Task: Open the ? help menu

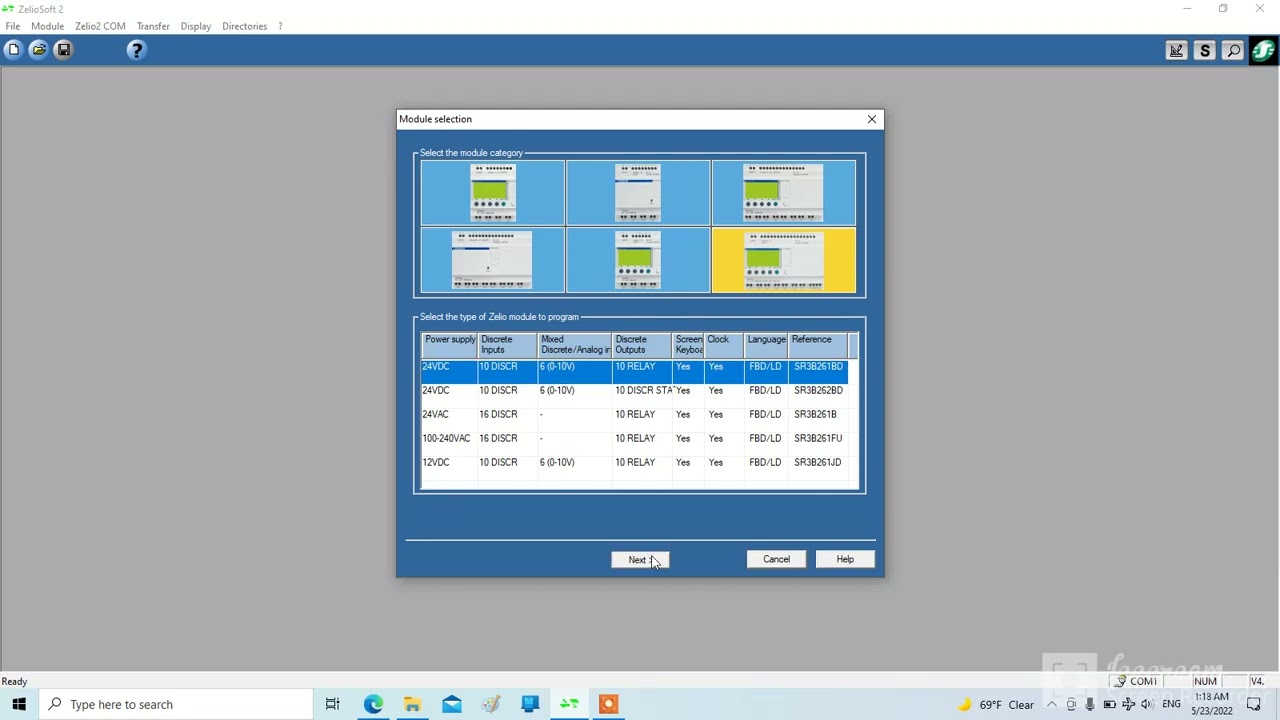Action: pos(280,26)
